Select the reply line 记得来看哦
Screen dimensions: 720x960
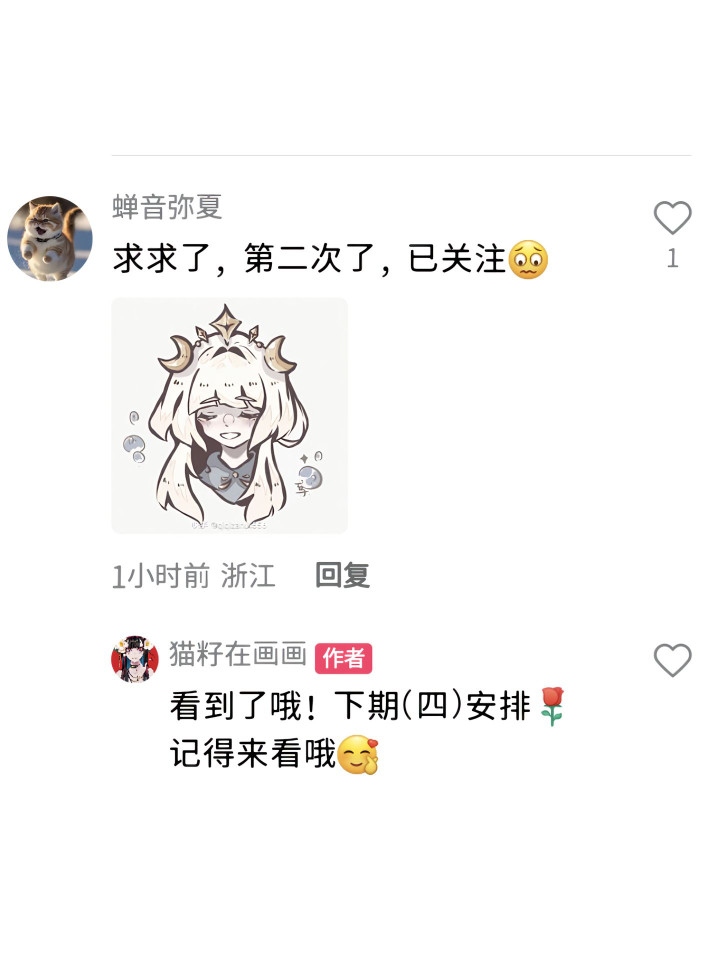coord(253,754)
